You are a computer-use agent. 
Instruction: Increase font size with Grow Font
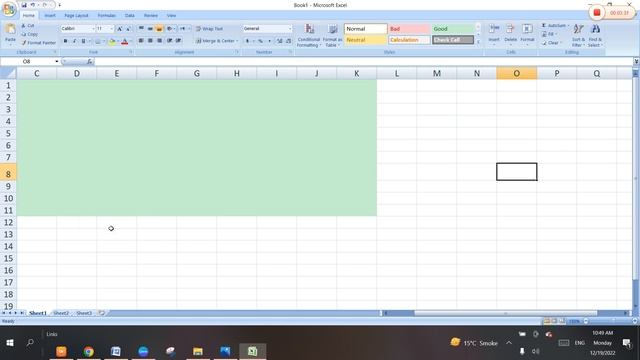(x=120, y=29)
